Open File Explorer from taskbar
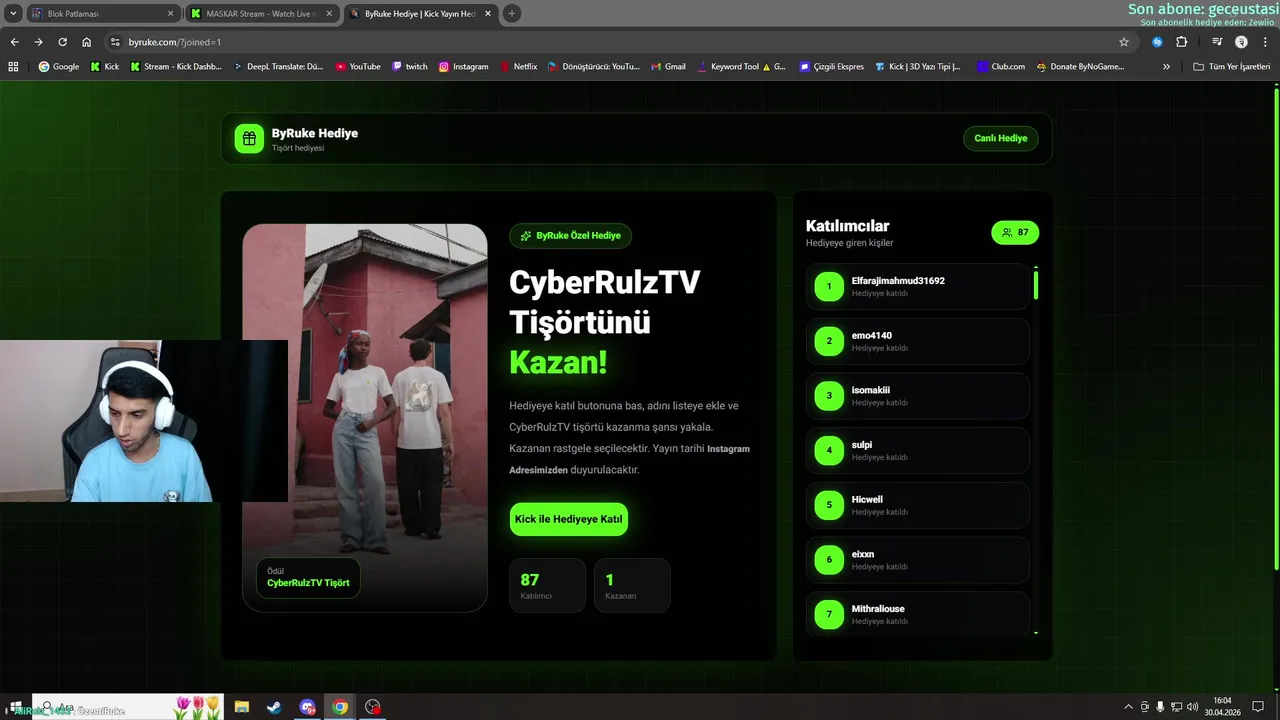The image size is (1280, 720). 242,707
